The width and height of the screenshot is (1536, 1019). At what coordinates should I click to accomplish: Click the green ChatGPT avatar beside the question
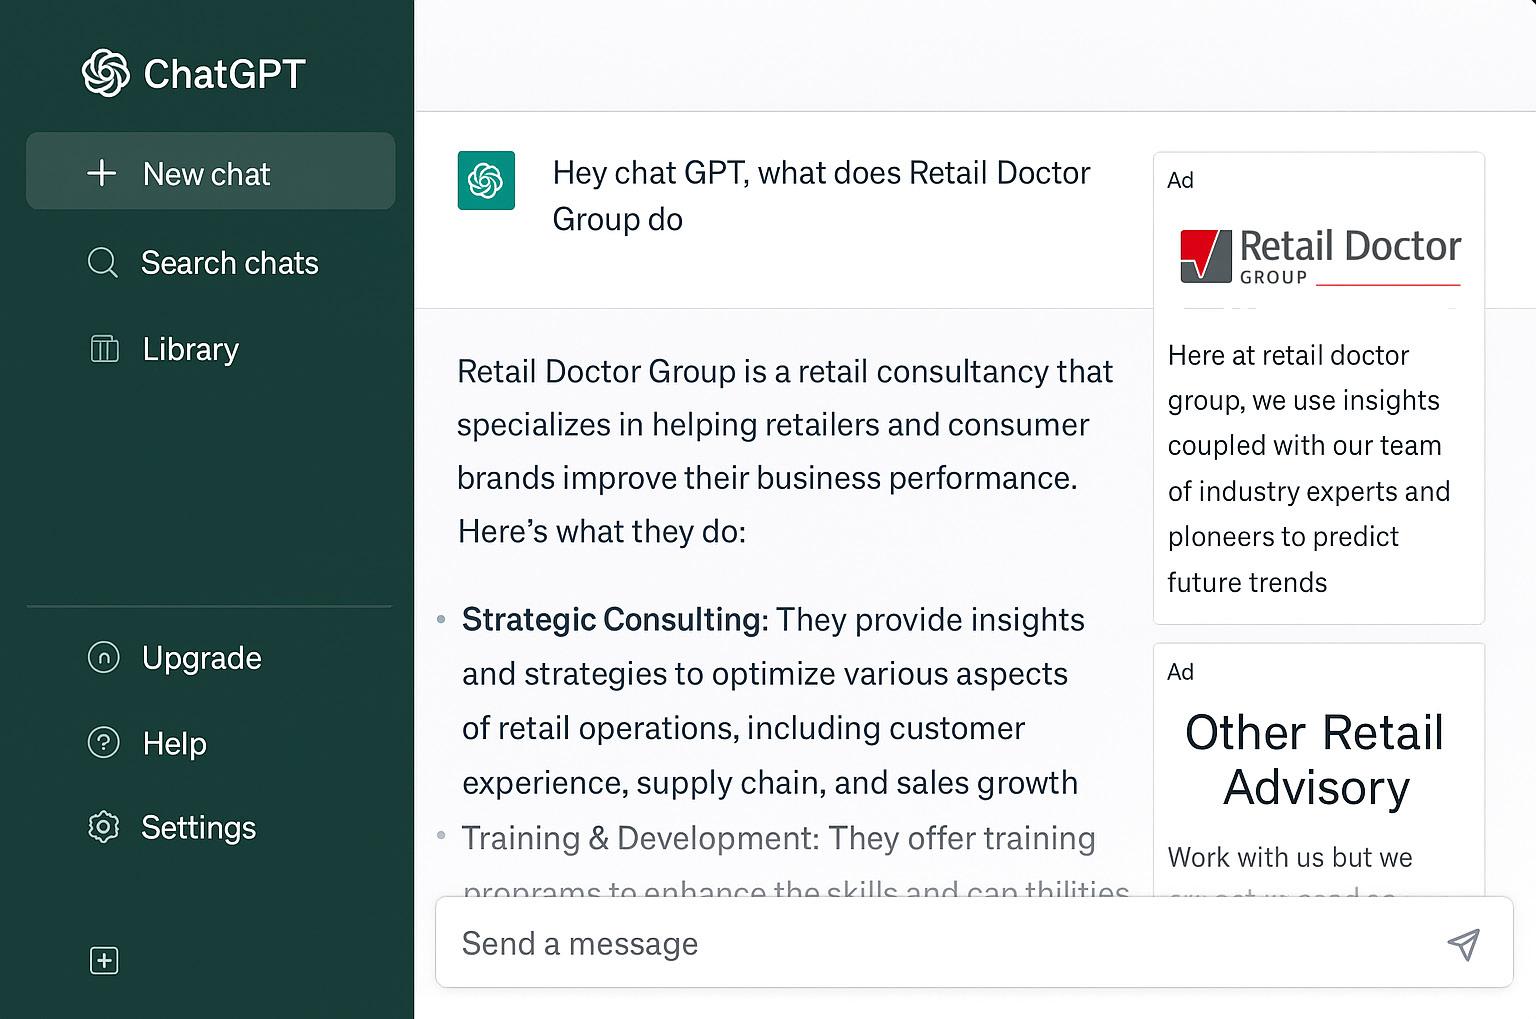click(486, 181)
